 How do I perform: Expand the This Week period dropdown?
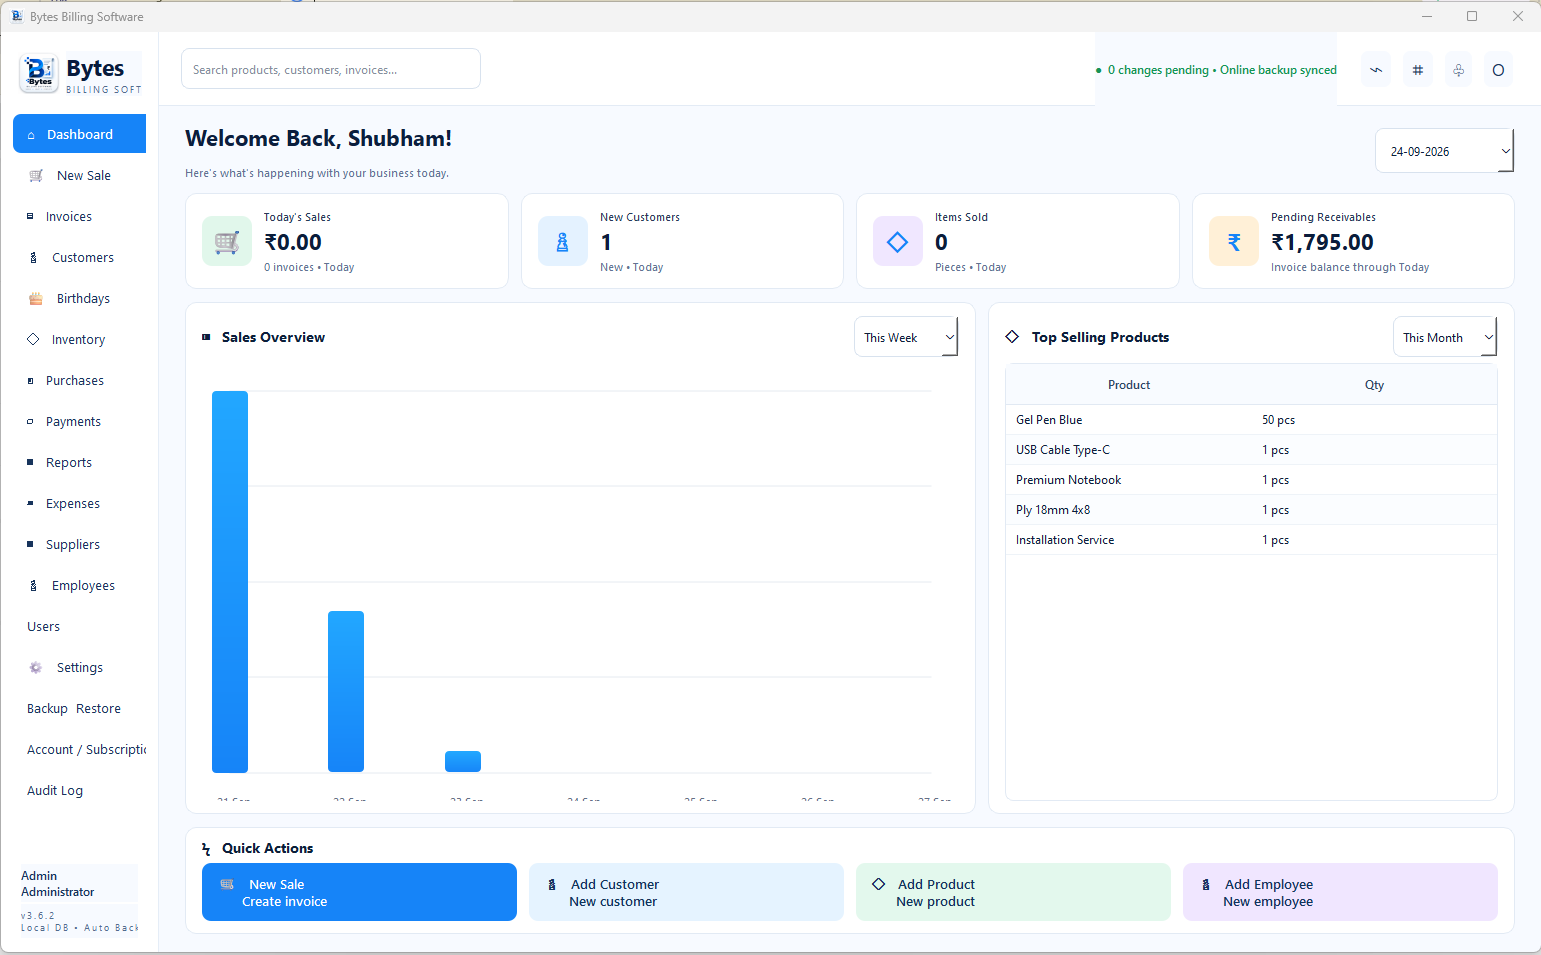click(906, 337)
